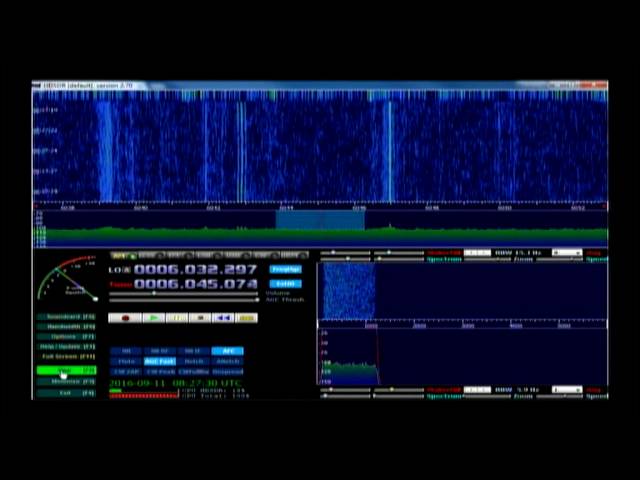The width and height of the screenshot is (640, 480).
Task: Open the ExtIO hardware dialog
Action: [286, 284]
